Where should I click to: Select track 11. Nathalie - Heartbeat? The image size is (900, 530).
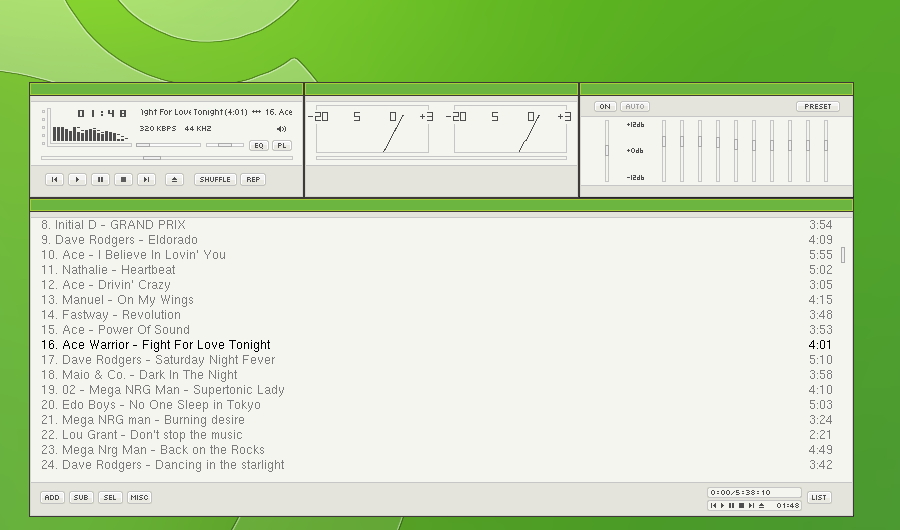pyautogui.click(x=437, y=270)
